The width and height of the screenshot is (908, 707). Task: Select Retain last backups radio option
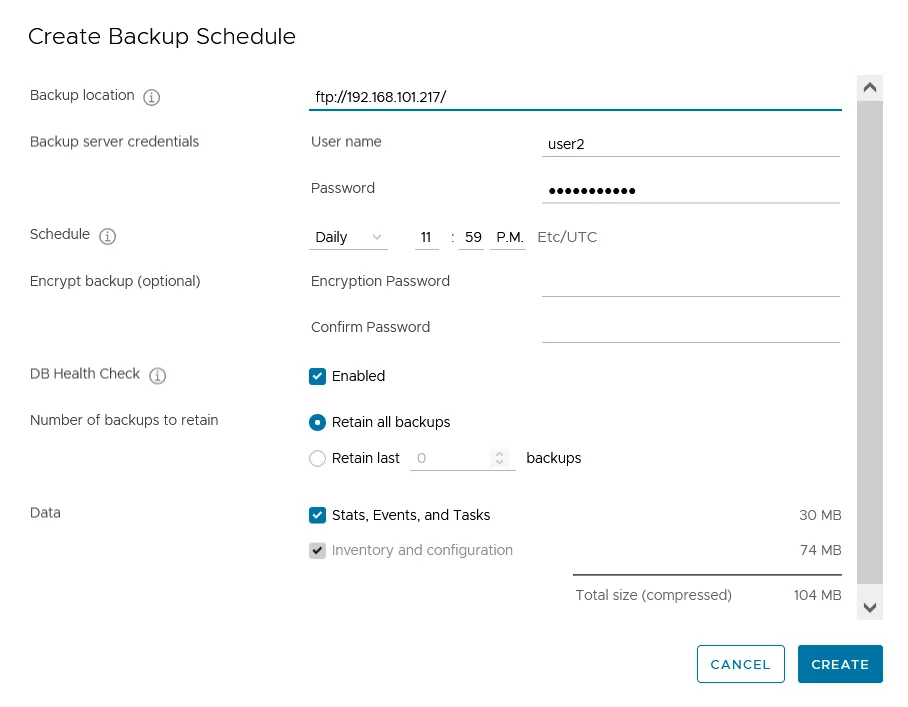click(318, 458)
